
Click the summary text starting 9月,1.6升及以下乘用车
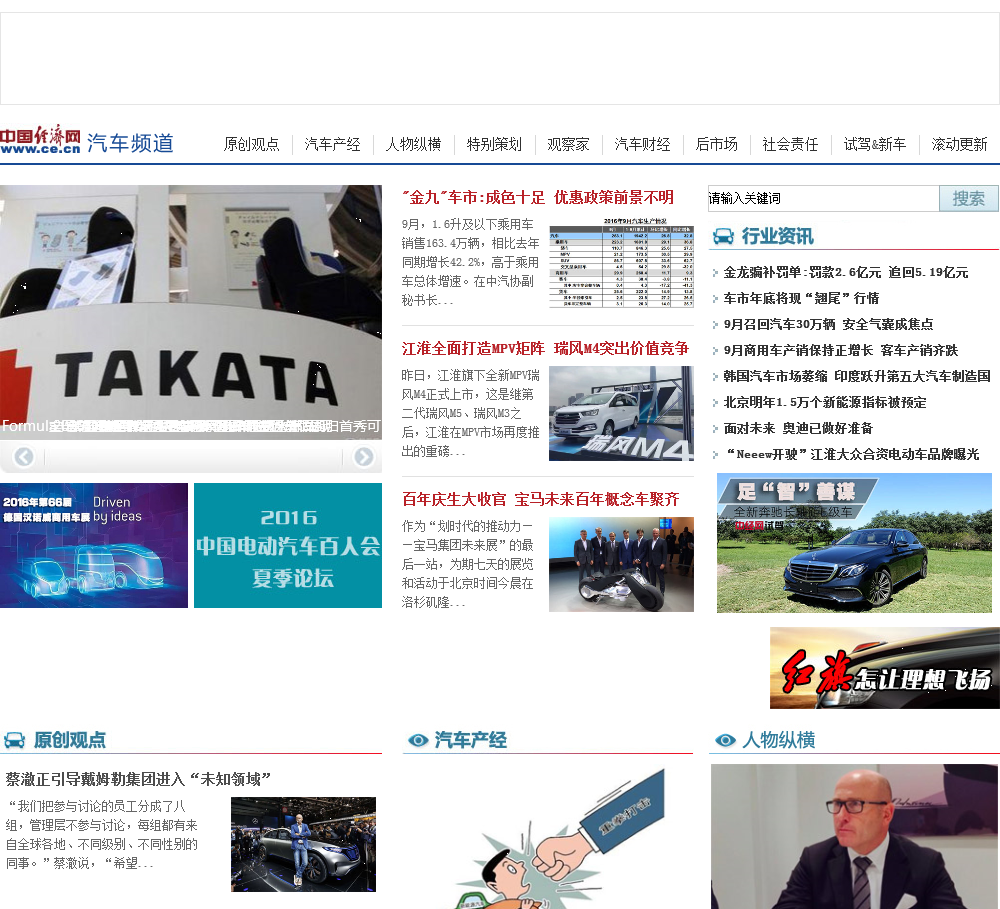pos(471,262)
